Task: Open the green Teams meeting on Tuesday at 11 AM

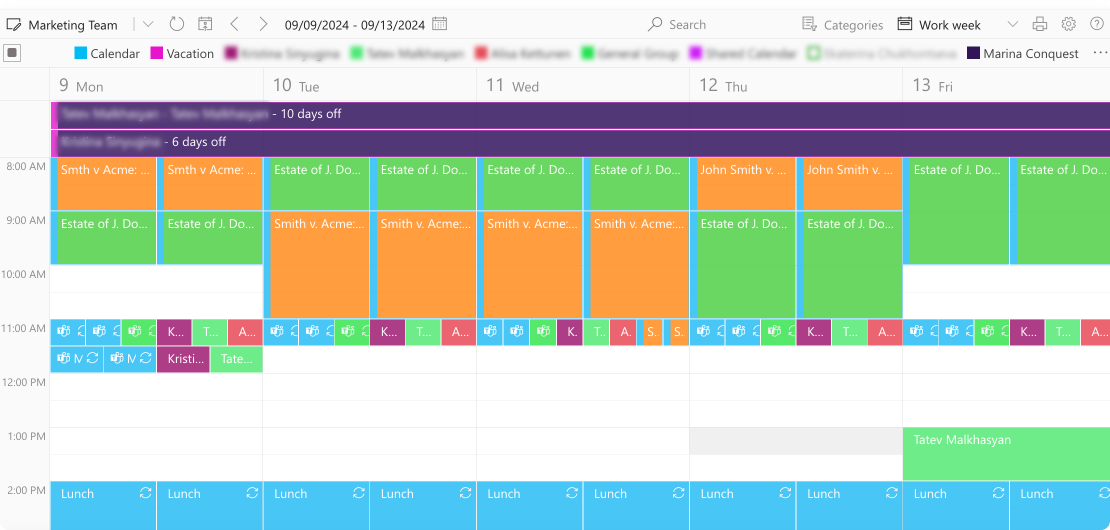Action: (352, 332)
